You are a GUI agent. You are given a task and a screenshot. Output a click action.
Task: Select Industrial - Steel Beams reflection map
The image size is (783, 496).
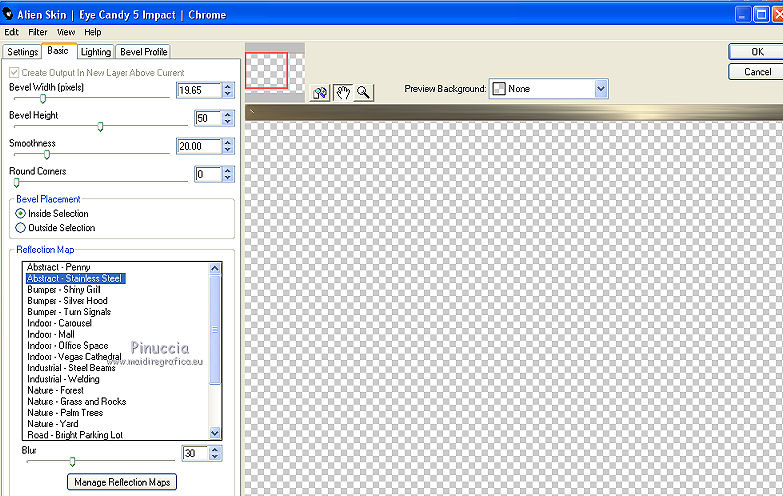[71, 368]
